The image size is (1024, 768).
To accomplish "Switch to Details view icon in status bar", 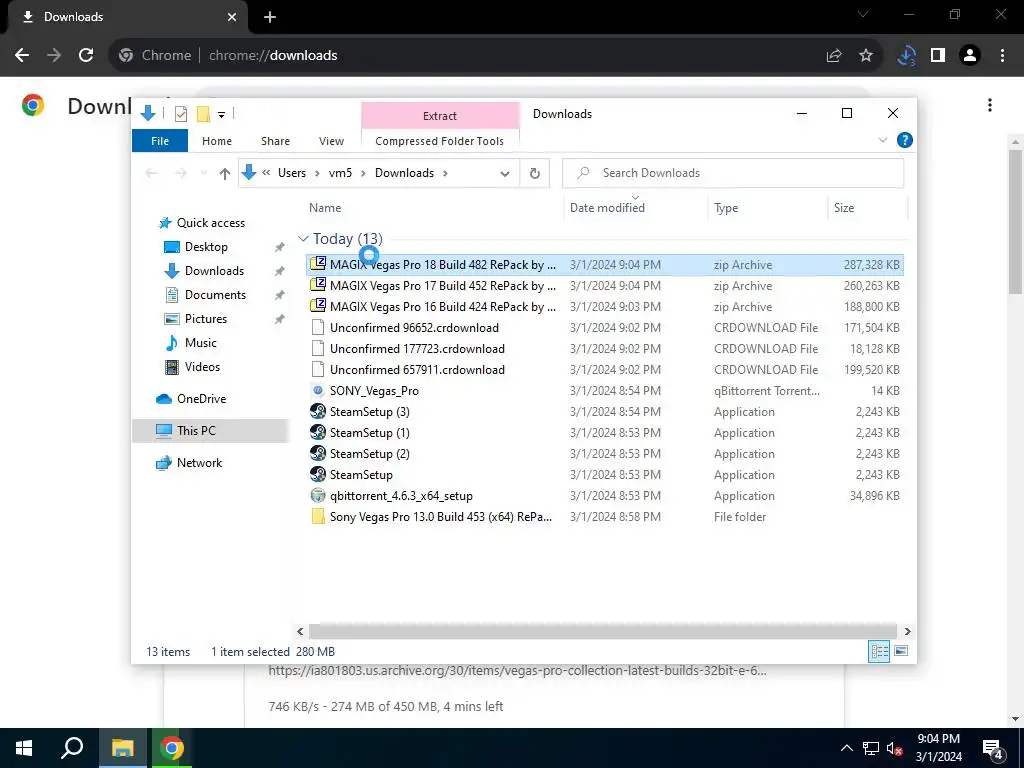I will click(879, 651).
